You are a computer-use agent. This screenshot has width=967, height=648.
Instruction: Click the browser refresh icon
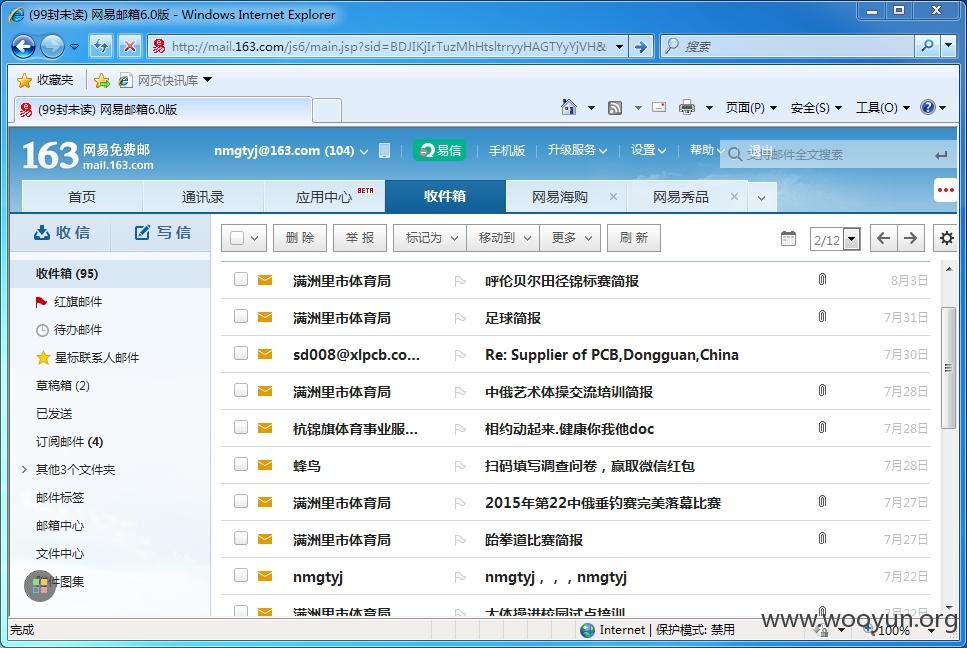point(101,46)
